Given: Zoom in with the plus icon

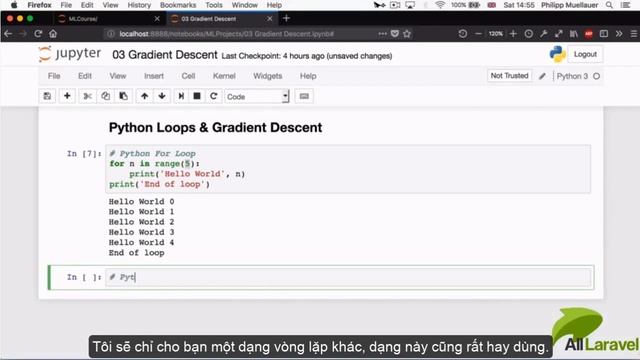Looking at the screenshot, I should (513, 34).
